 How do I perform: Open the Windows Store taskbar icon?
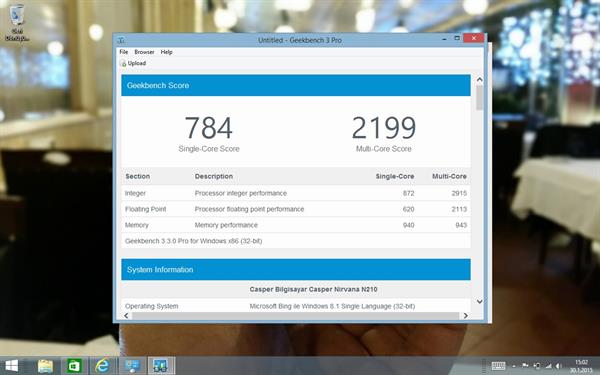click(74, 366)
